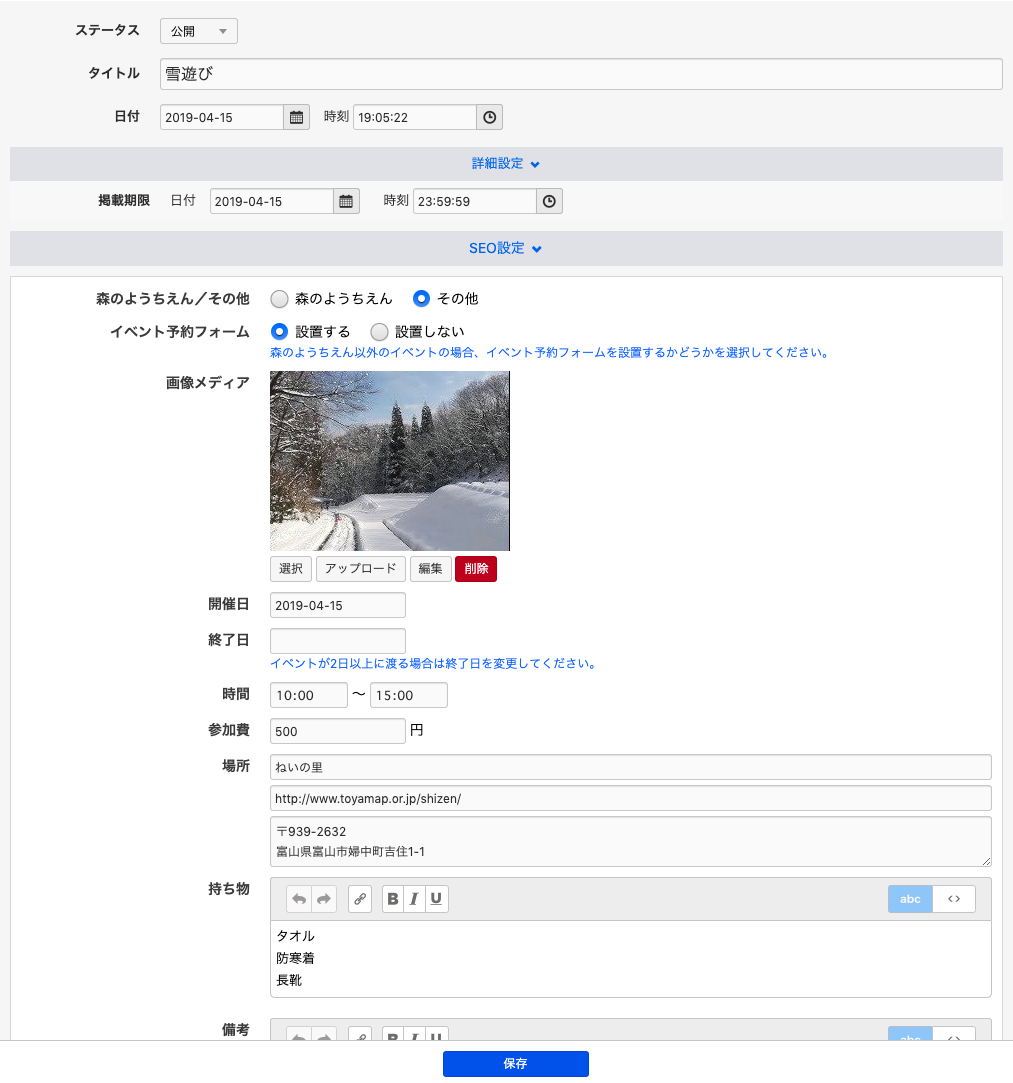Click Underline in the 持ち物 editor toolbar
1013x1083 pixels.
(436, 899)
